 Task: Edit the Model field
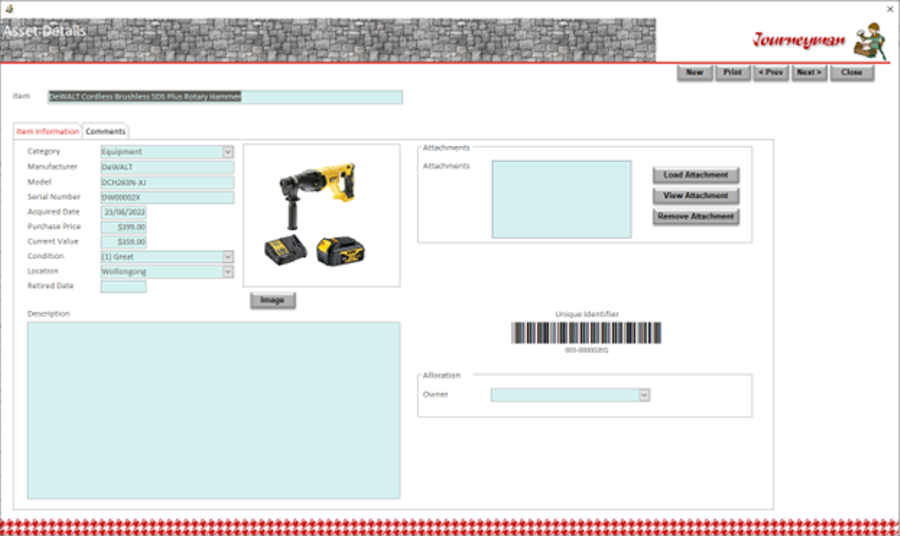coord(167,182)
